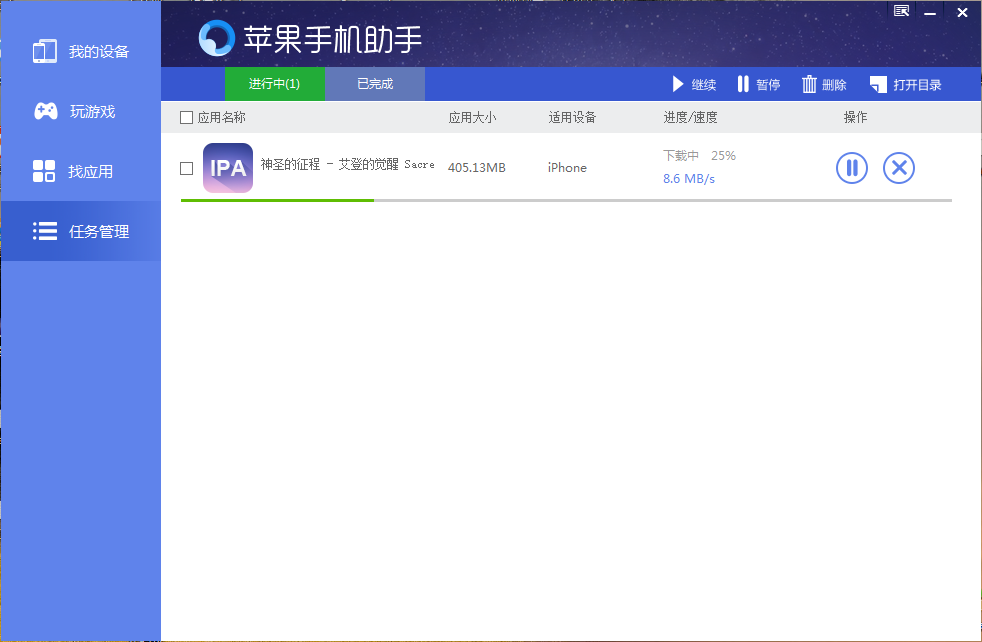
Task: Switch to the 进行中(1) tab
Action: 275,85
